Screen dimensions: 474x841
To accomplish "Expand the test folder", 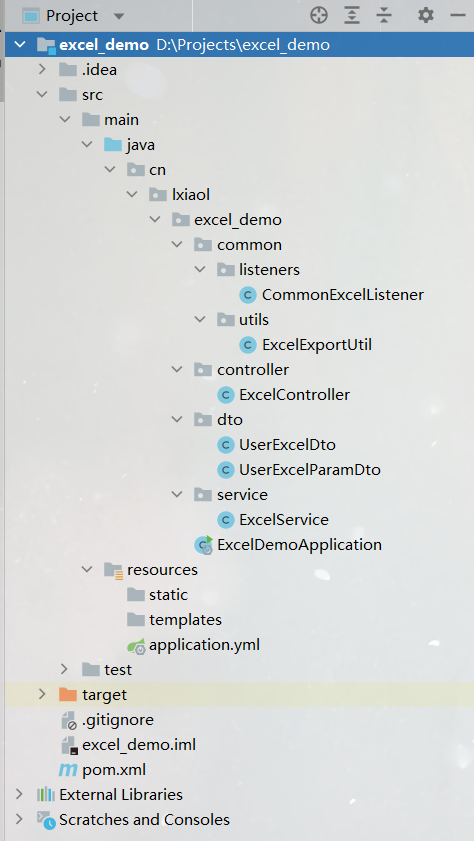I will point(64,669).
